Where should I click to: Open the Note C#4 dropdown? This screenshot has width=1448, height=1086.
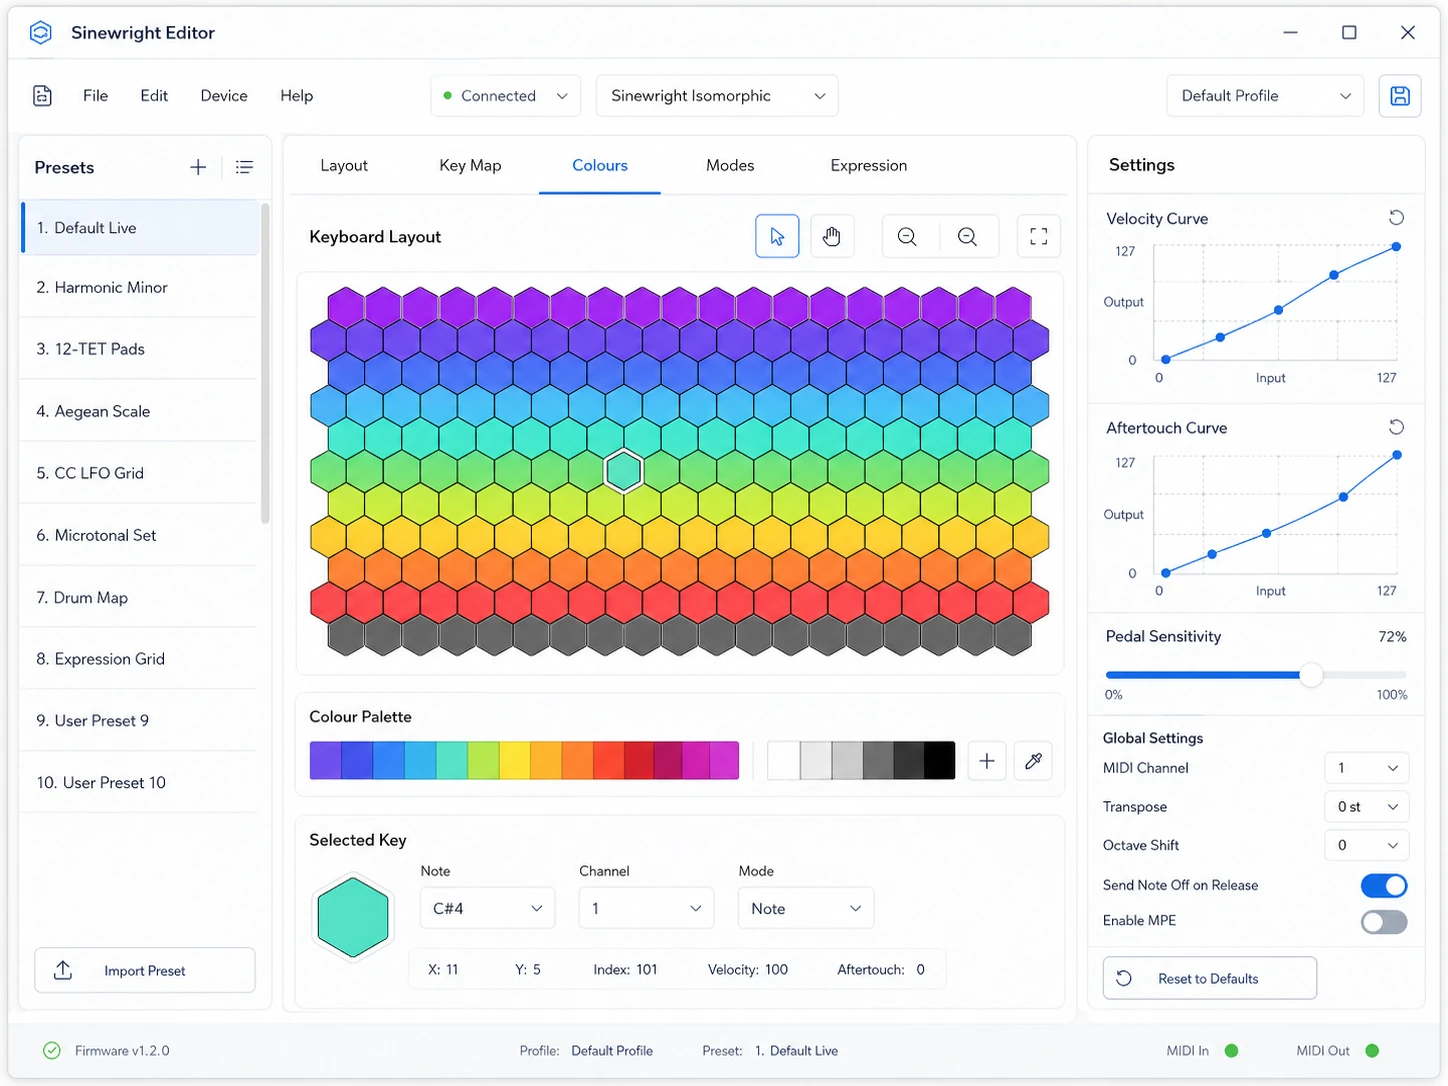(x=487, y=908)
